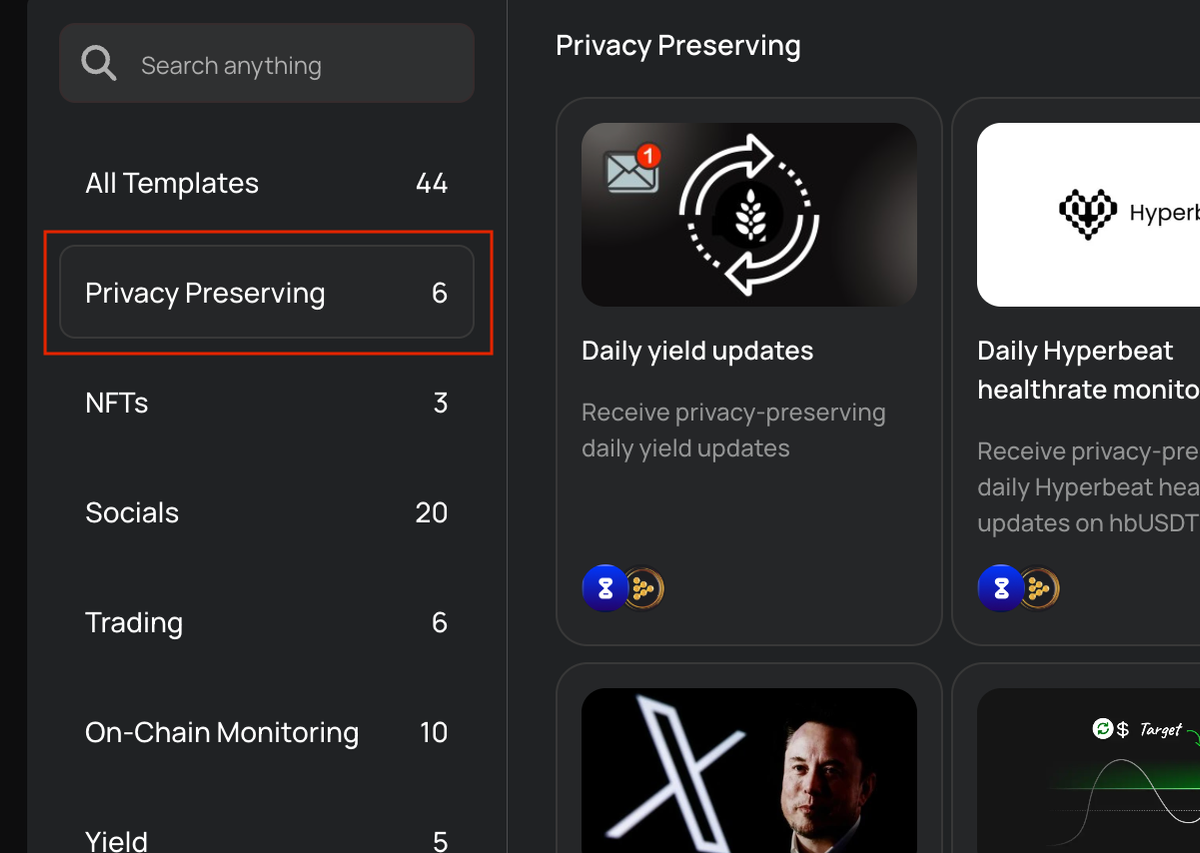Open the Socials category

(267, 512)
